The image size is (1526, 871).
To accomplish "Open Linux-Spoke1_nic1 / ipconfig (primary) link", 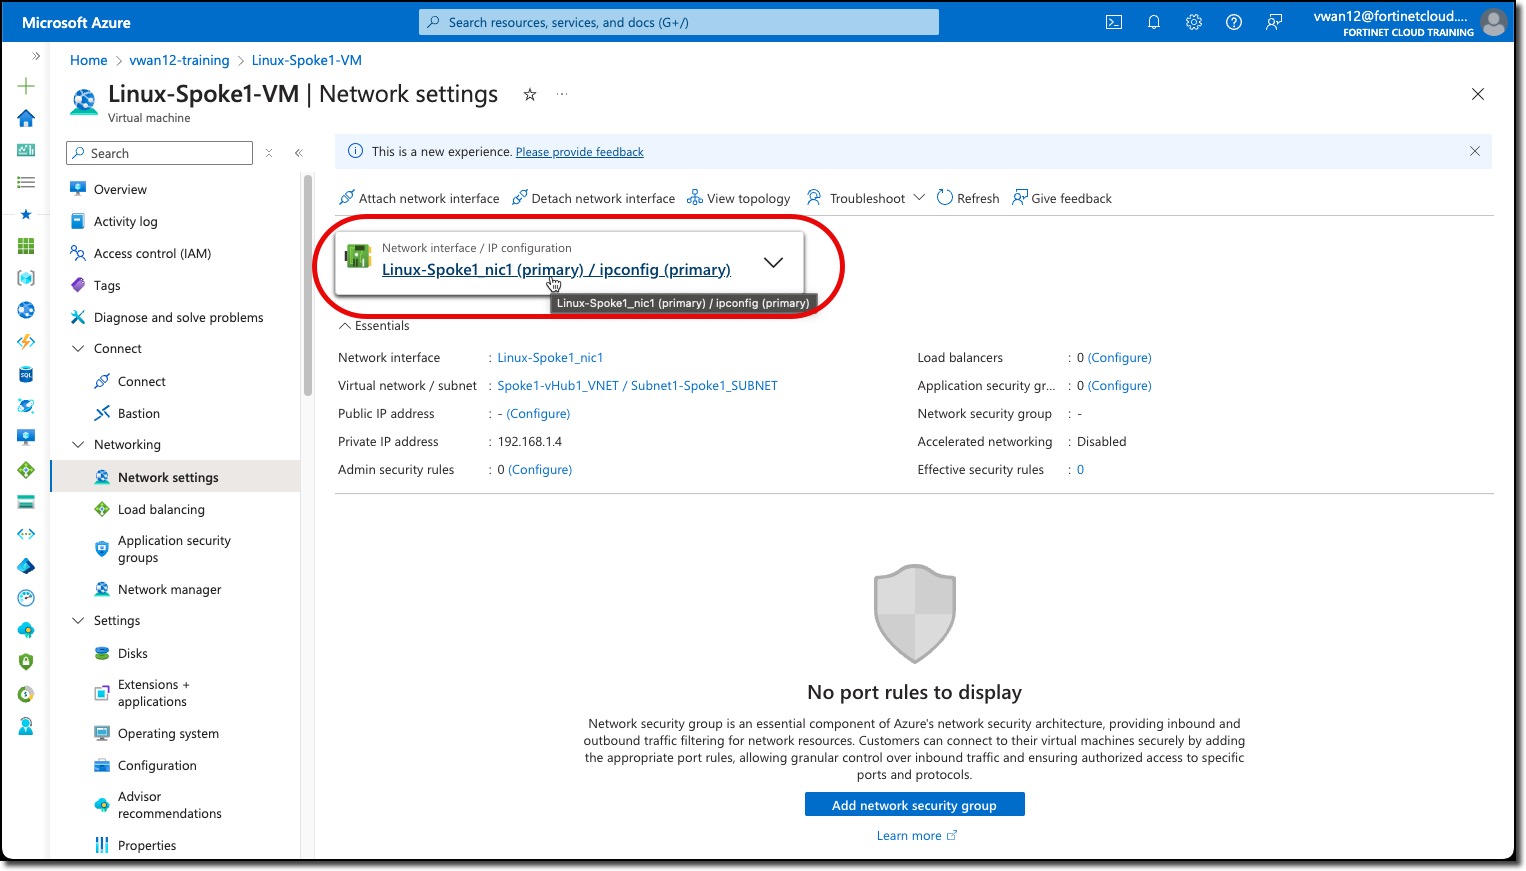I will [556, 269].
